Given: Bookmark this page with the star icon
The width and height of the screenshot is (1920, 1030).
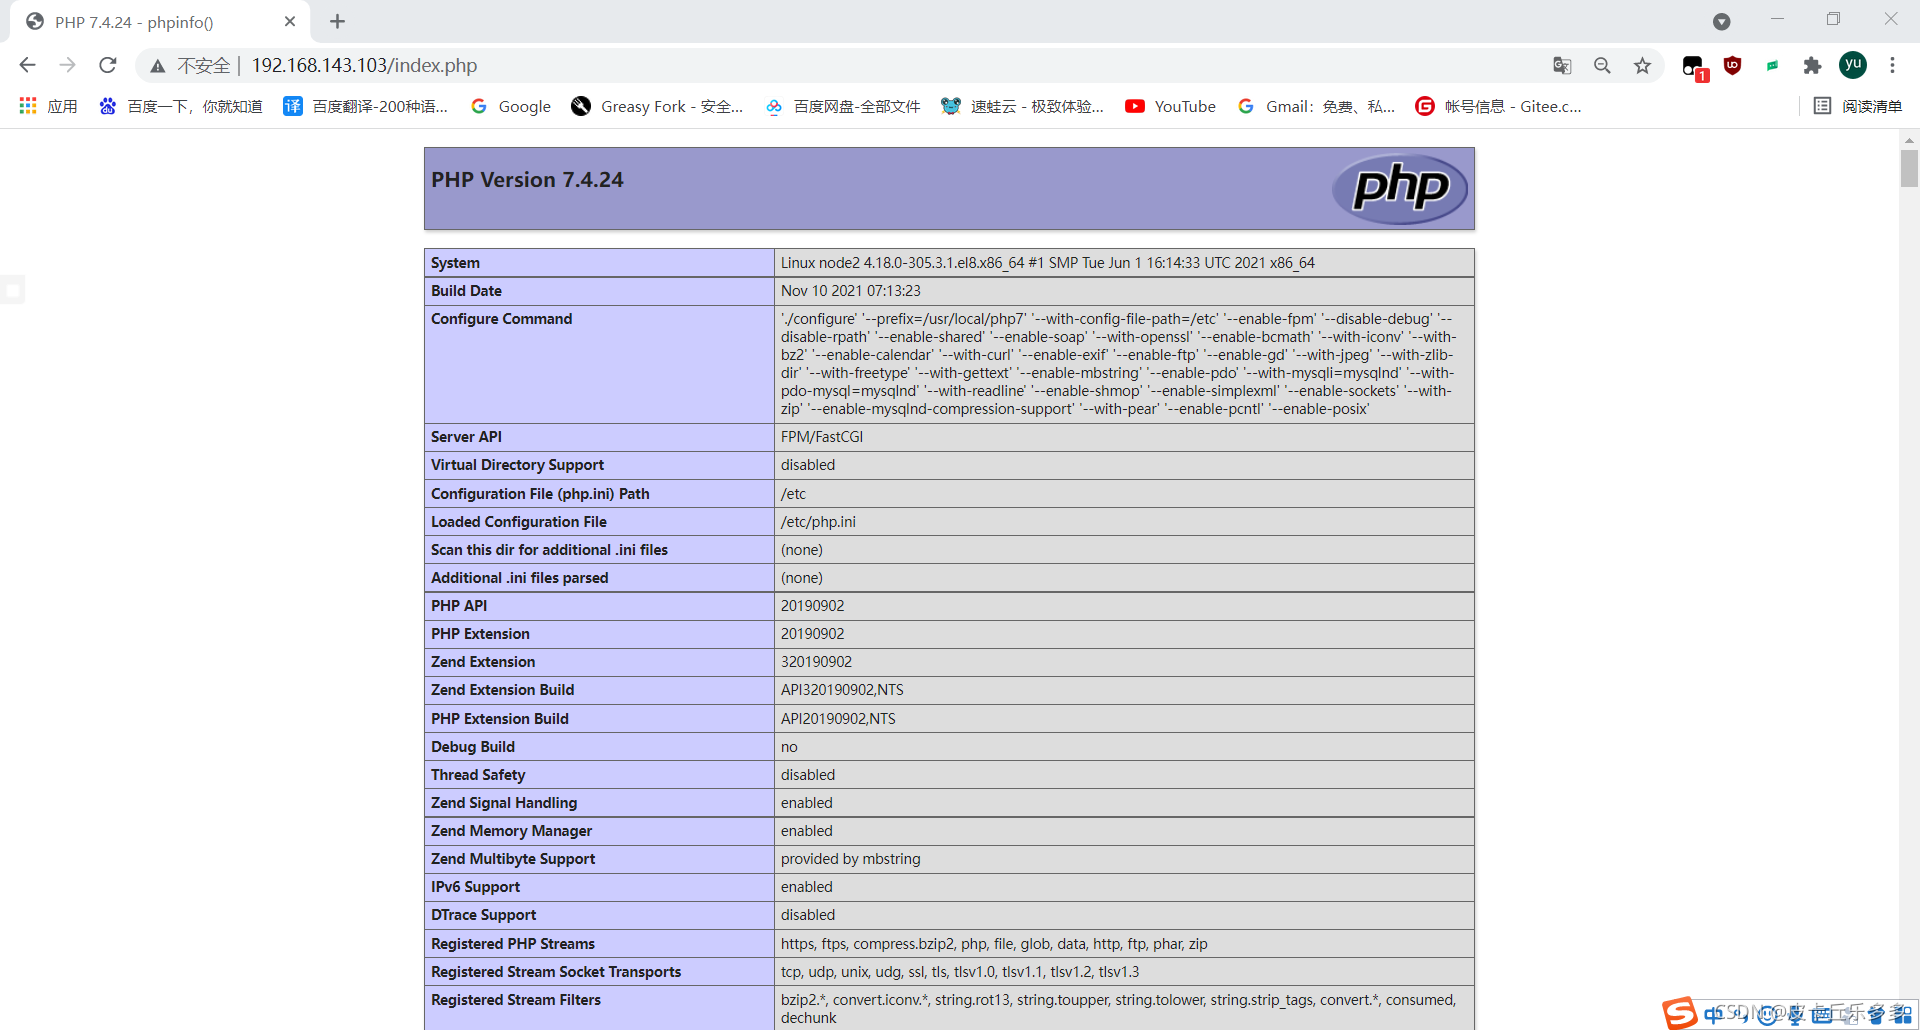Looking at the screenshot, I should coord(1642,65).
